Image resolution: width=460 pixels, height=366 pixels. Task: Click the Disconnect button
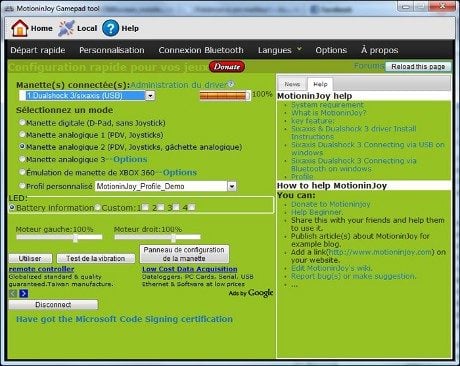click(x=53, y=305)
